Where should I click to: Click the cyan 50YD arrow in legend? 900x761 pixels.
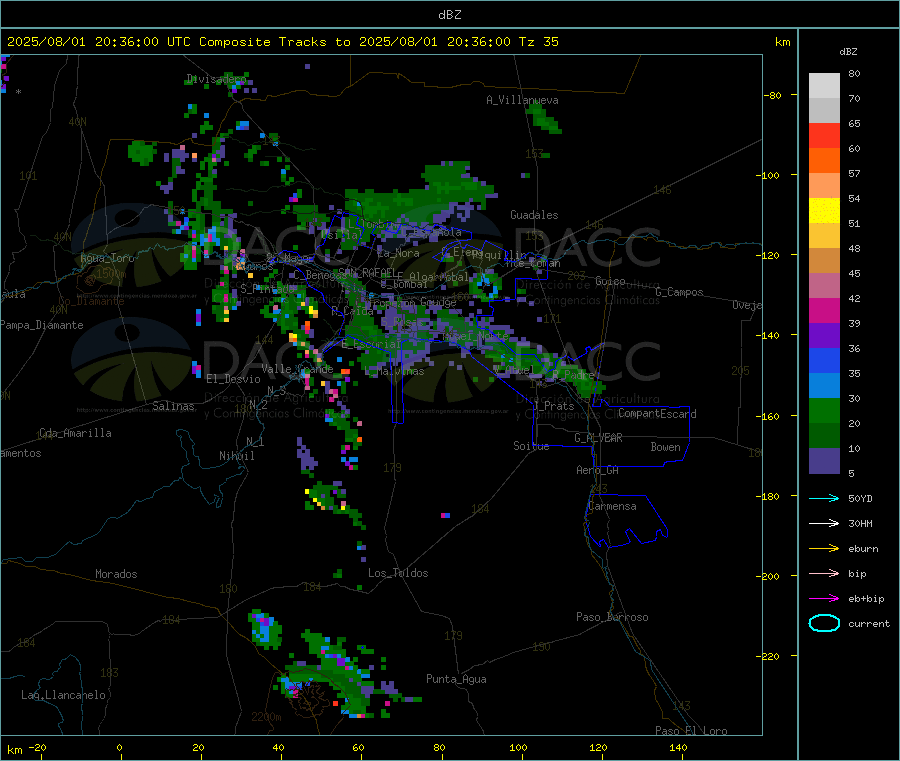(824, 498)
